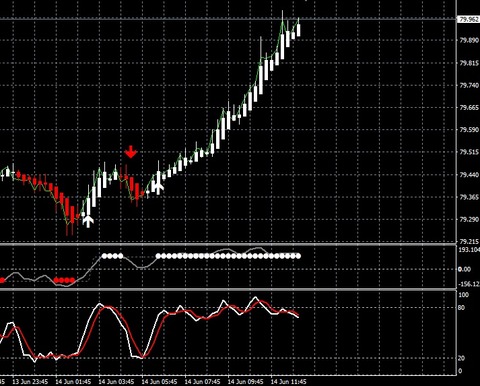This screenshot has width=480, height=386.
Task: Click the white up-arrow signal near 14 Jun 05:45
Action: tap(159, 188)
